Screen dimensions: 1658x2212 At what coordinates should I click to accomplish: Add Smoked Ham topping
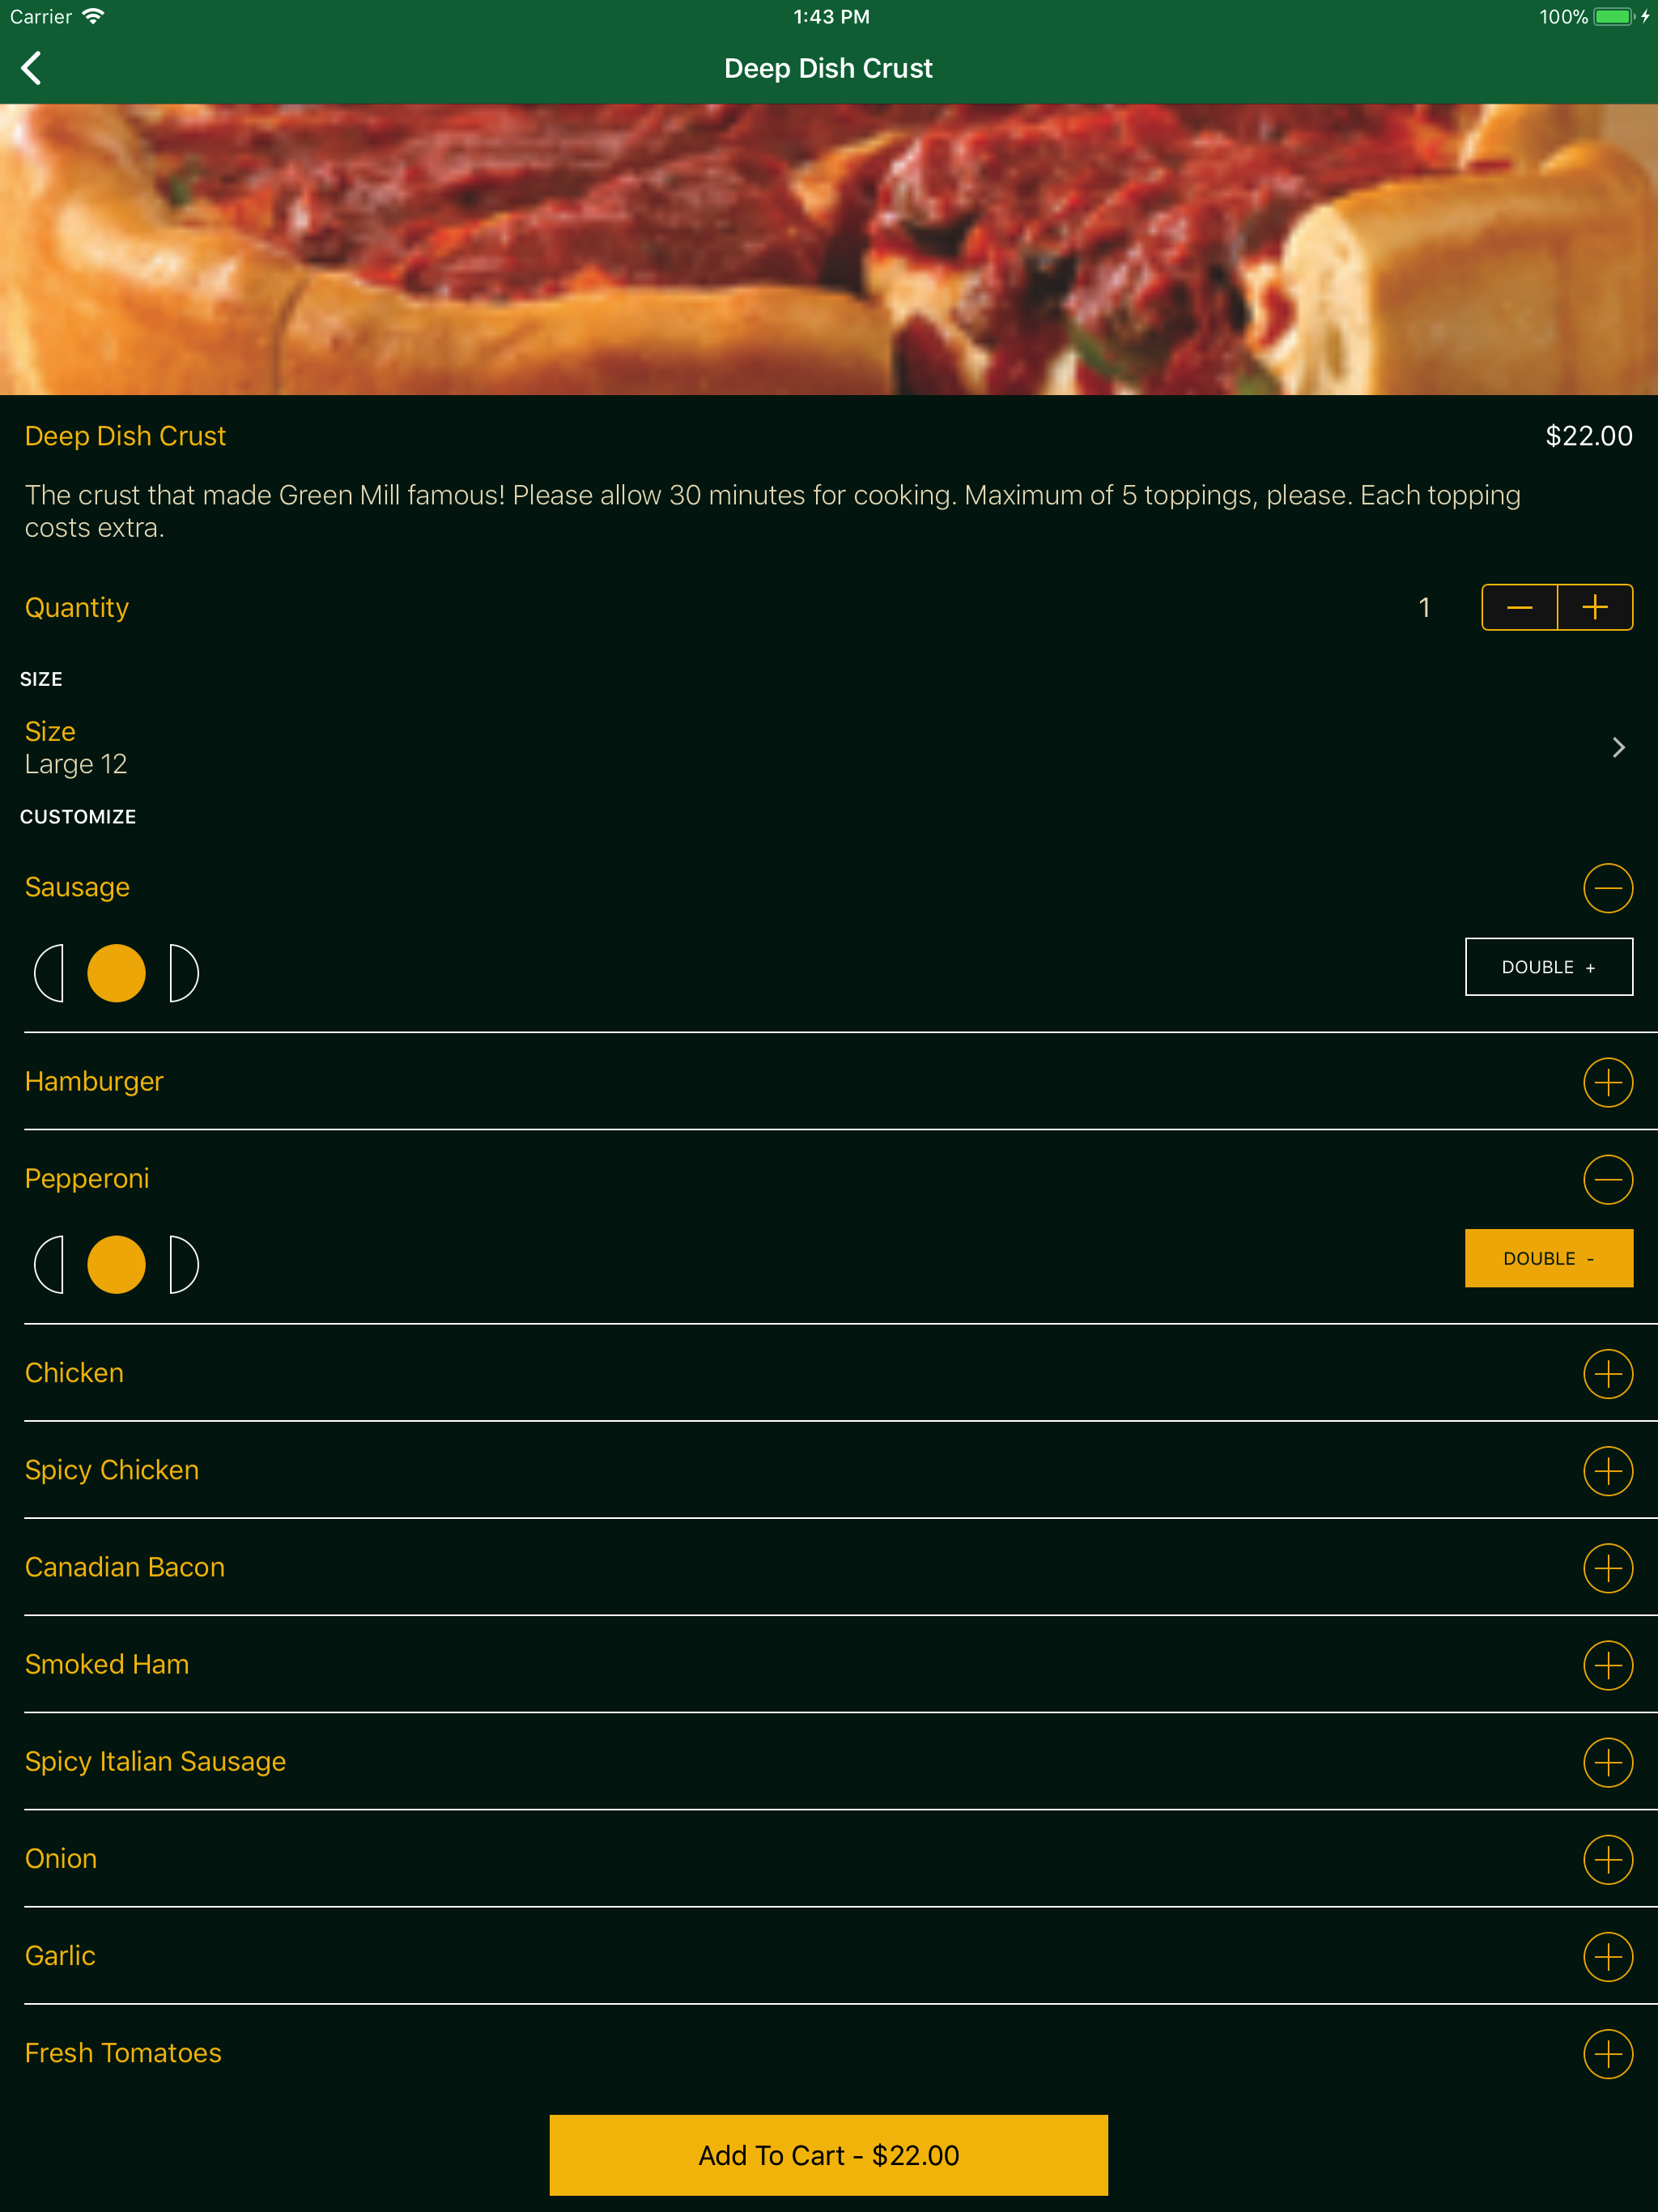1607,1664
